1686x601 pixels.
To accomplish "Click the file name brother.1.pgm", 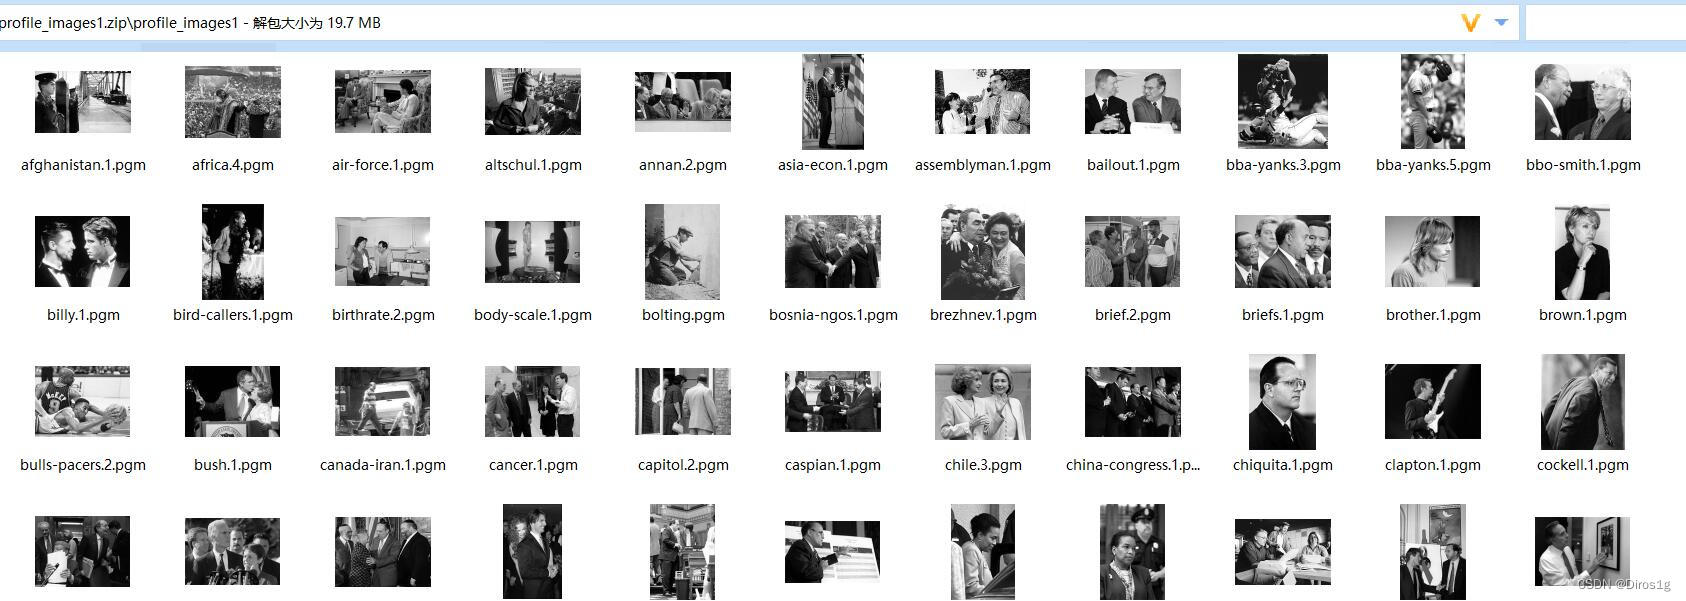I will click(1433, 315).
